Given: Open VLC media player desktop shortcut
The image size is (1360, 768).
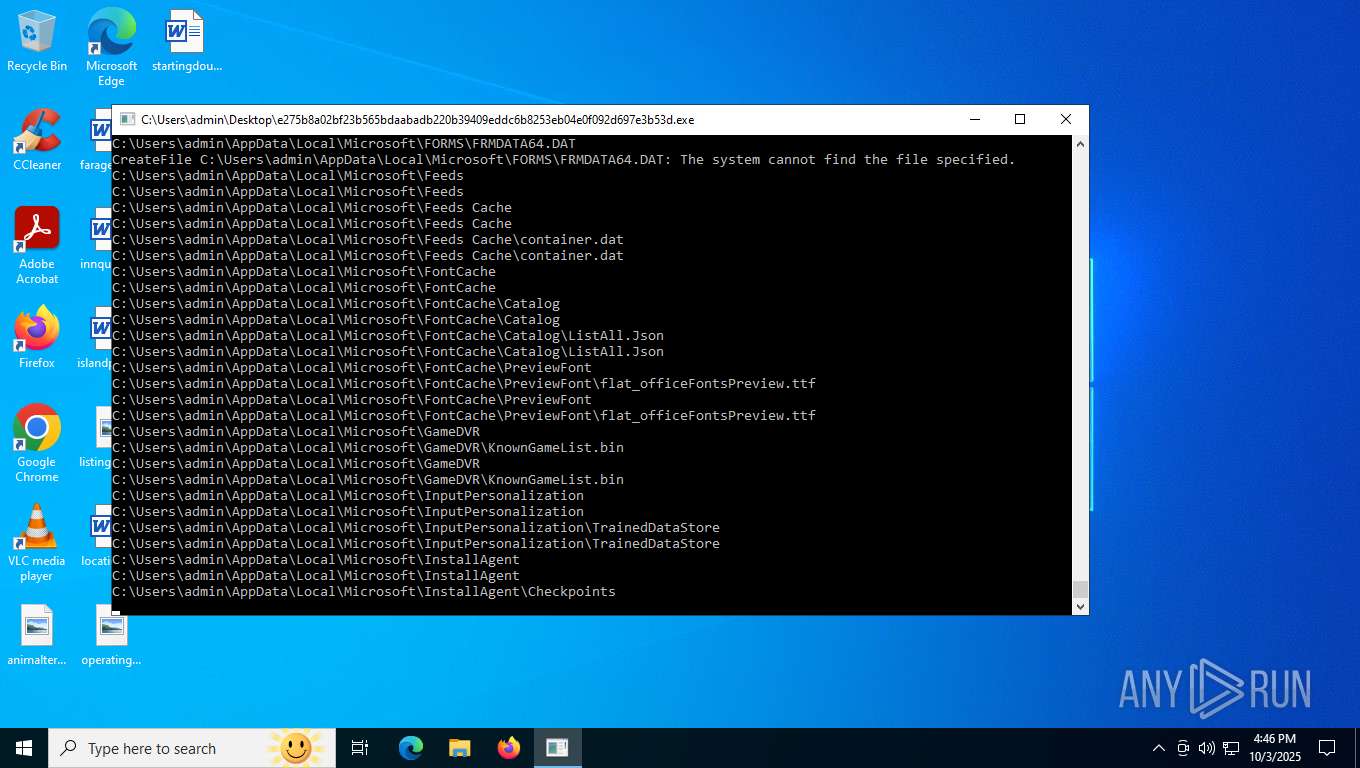Looking at the screenshot, I should [37, 543].
